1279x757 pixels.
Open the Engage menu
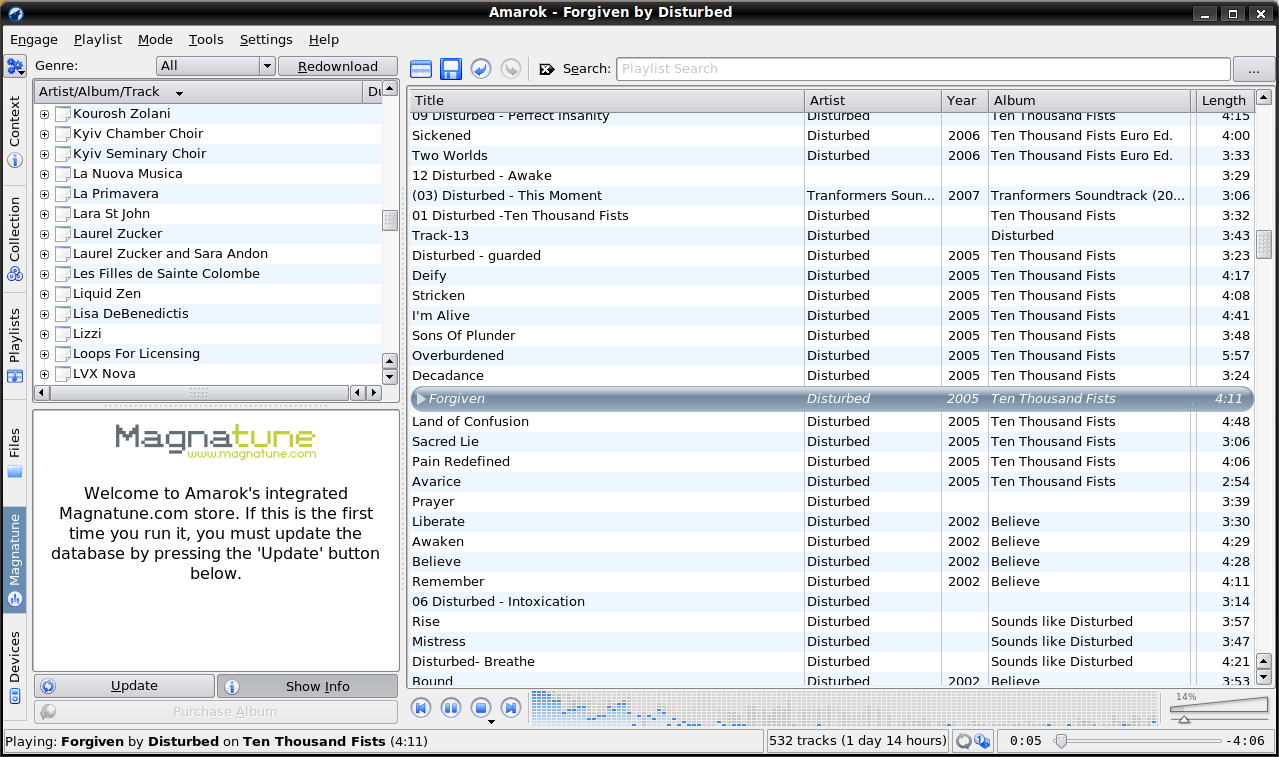coord(34,40)
